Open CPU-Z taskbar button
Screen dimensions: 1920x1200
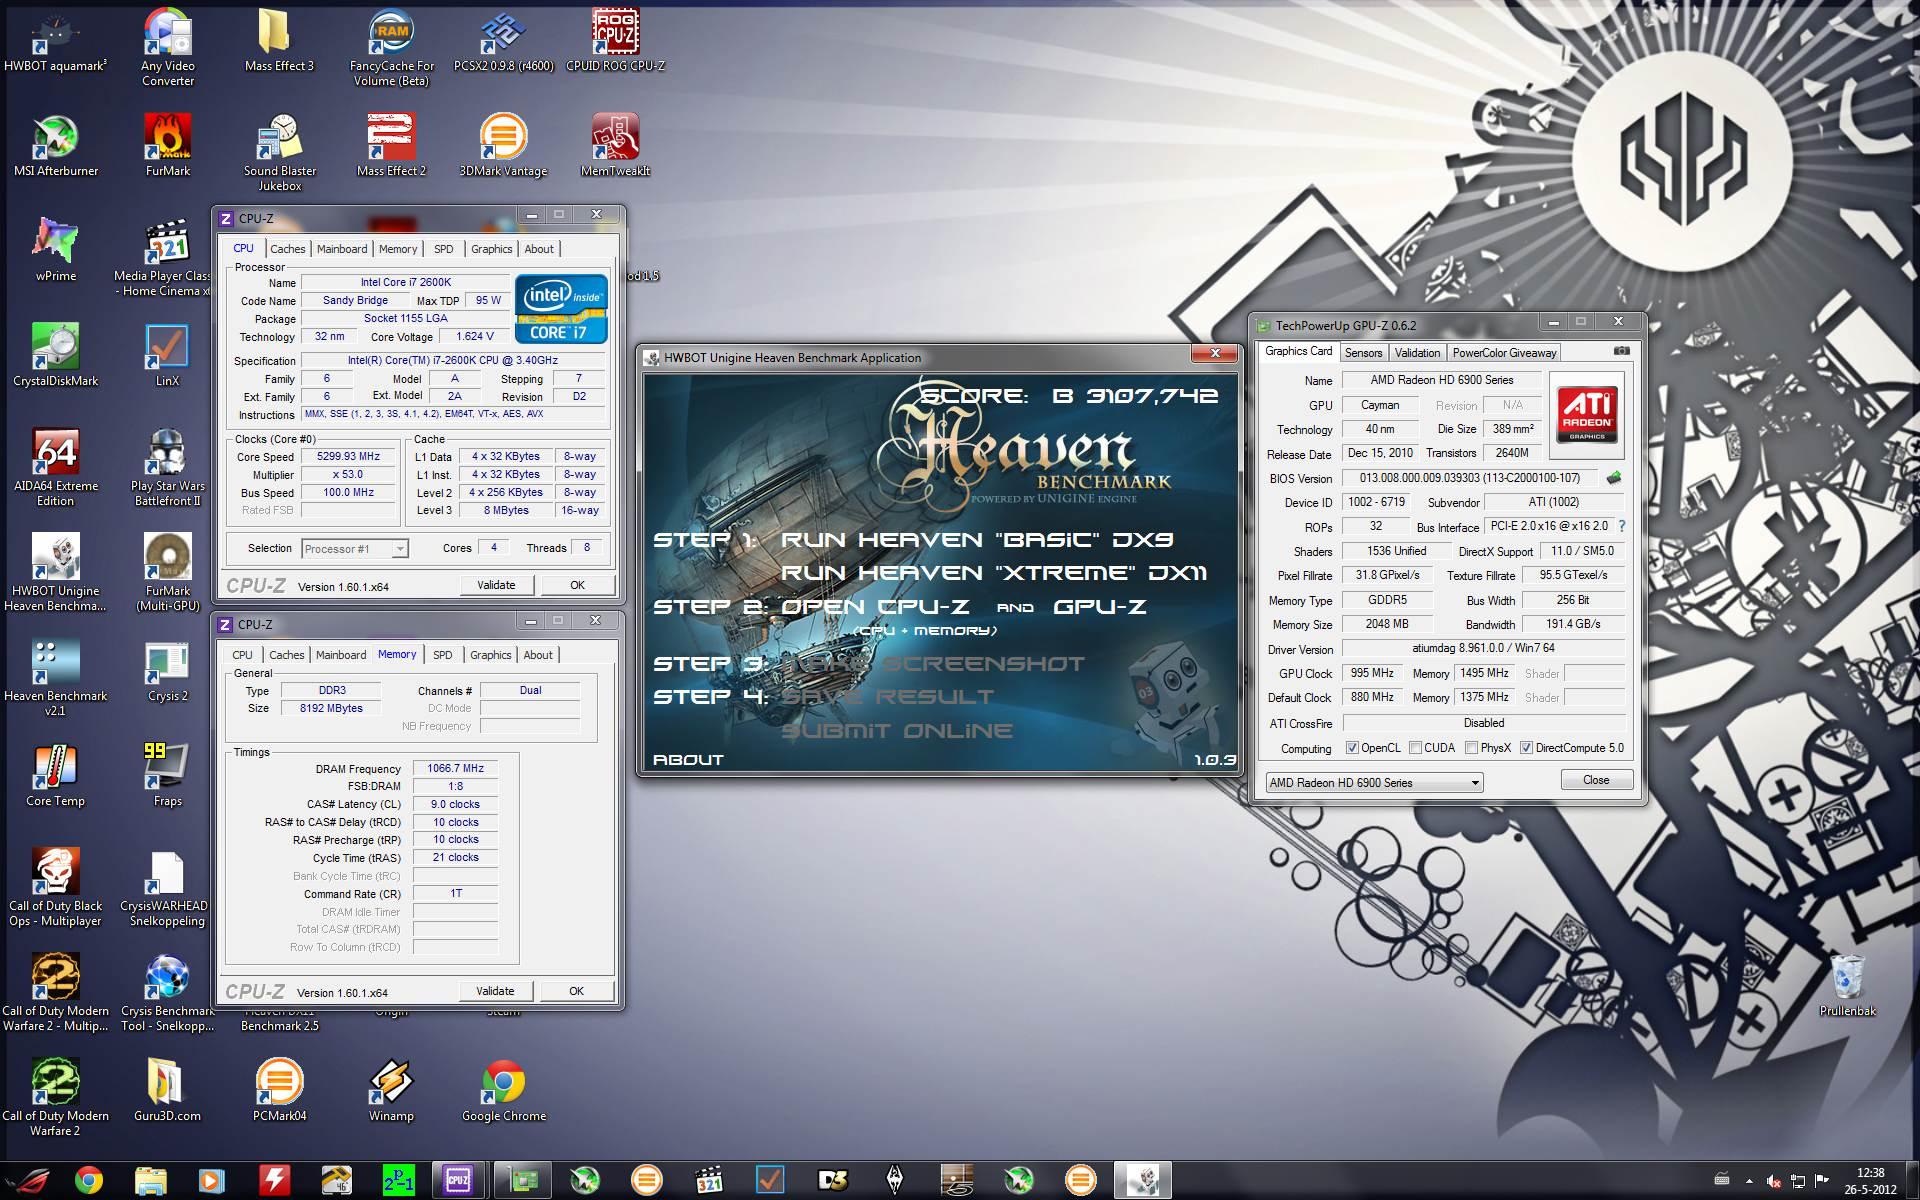pyautogui.click(x=458, y=1180)
